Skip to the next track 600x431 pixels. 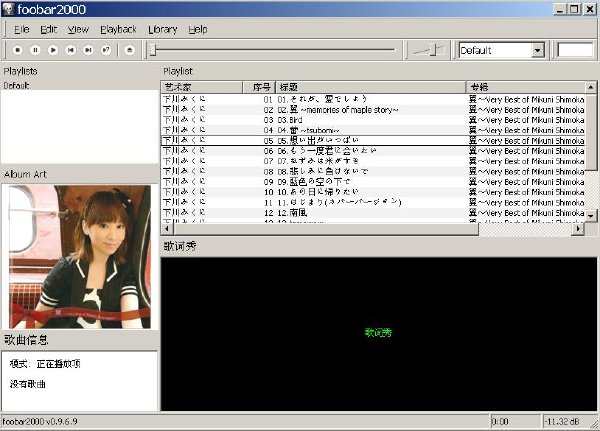[x=88, y=50]
